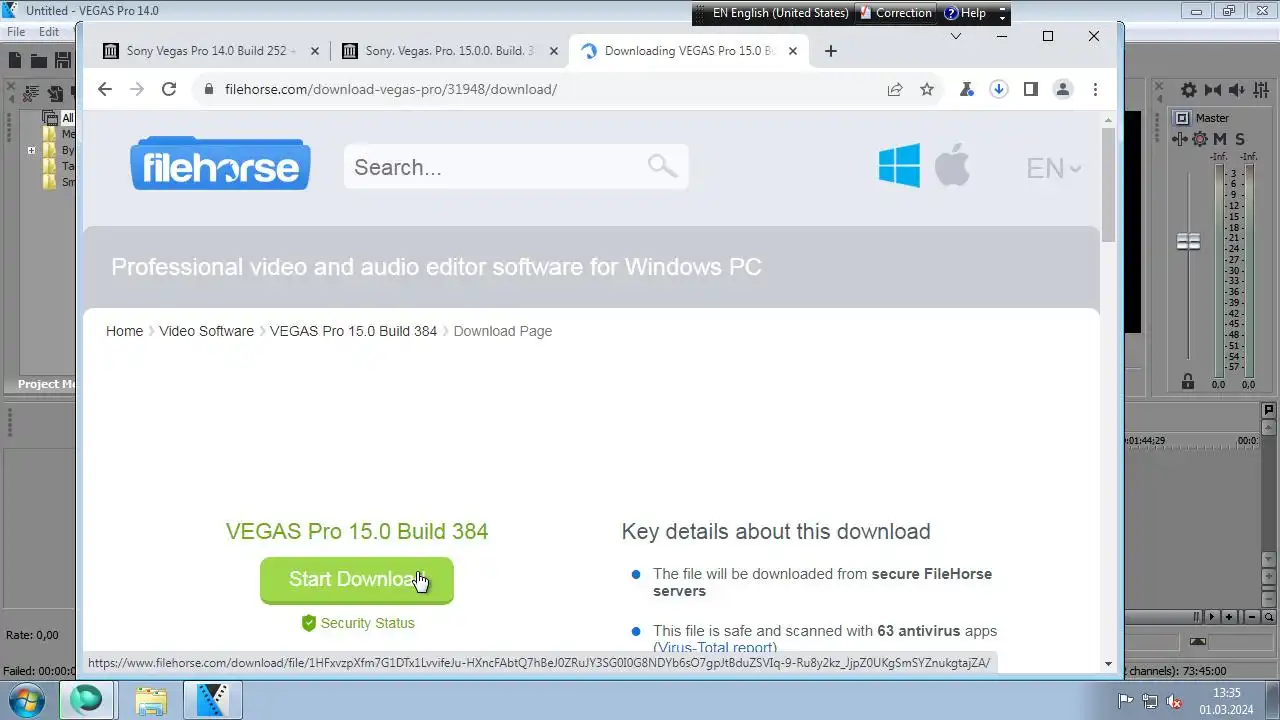
Task: Click the Master volume fader handle
Action: (1188, 242)
